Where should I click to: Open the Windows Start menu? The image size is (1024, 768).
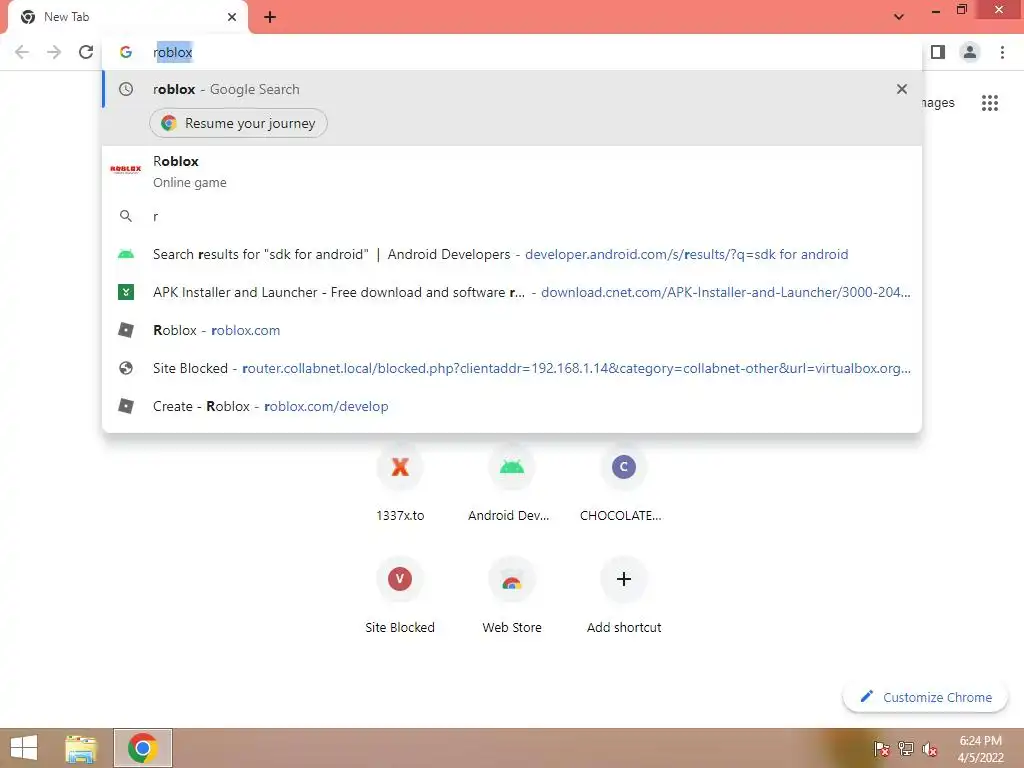point(24,748)
